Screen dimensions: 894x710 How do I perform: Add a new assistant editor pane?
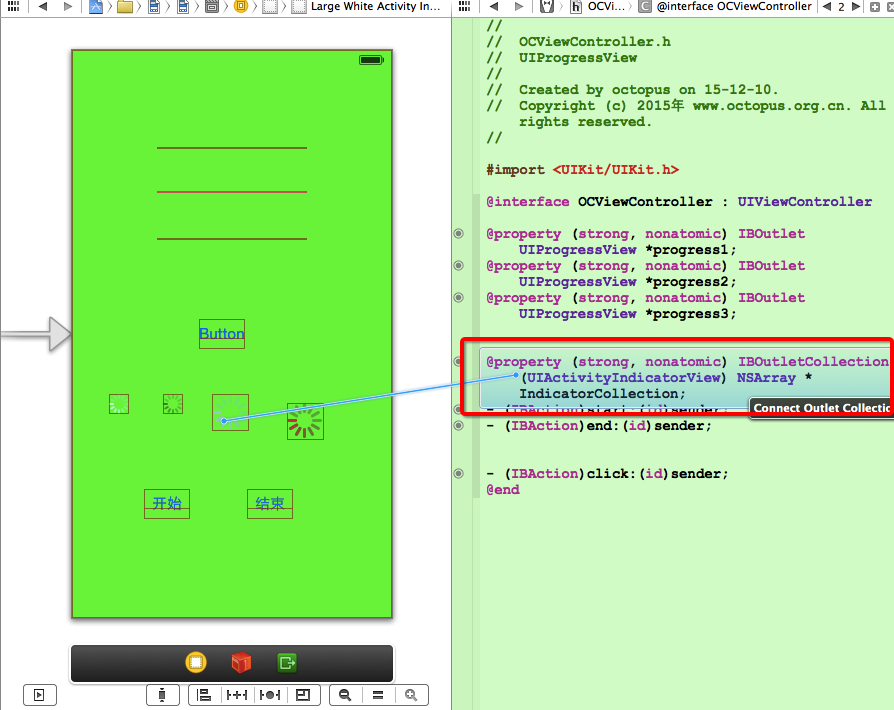click(875, 7)
